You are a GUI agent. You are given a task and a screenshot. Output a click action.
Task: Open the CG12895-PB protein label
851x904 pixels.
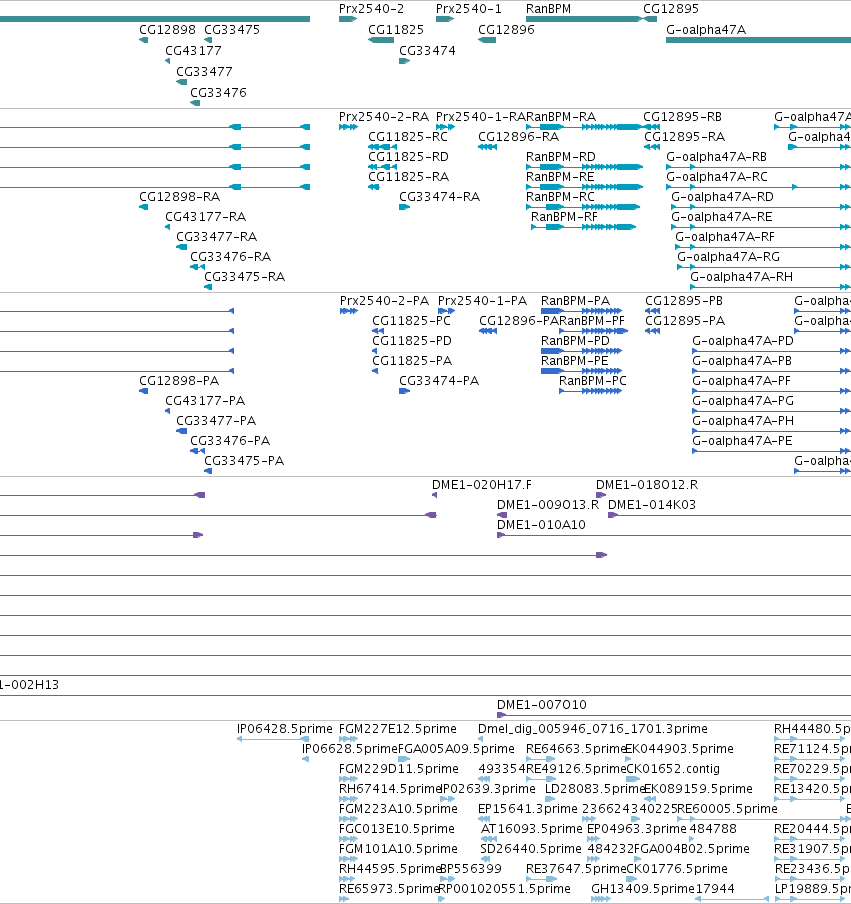pos(684,301)
